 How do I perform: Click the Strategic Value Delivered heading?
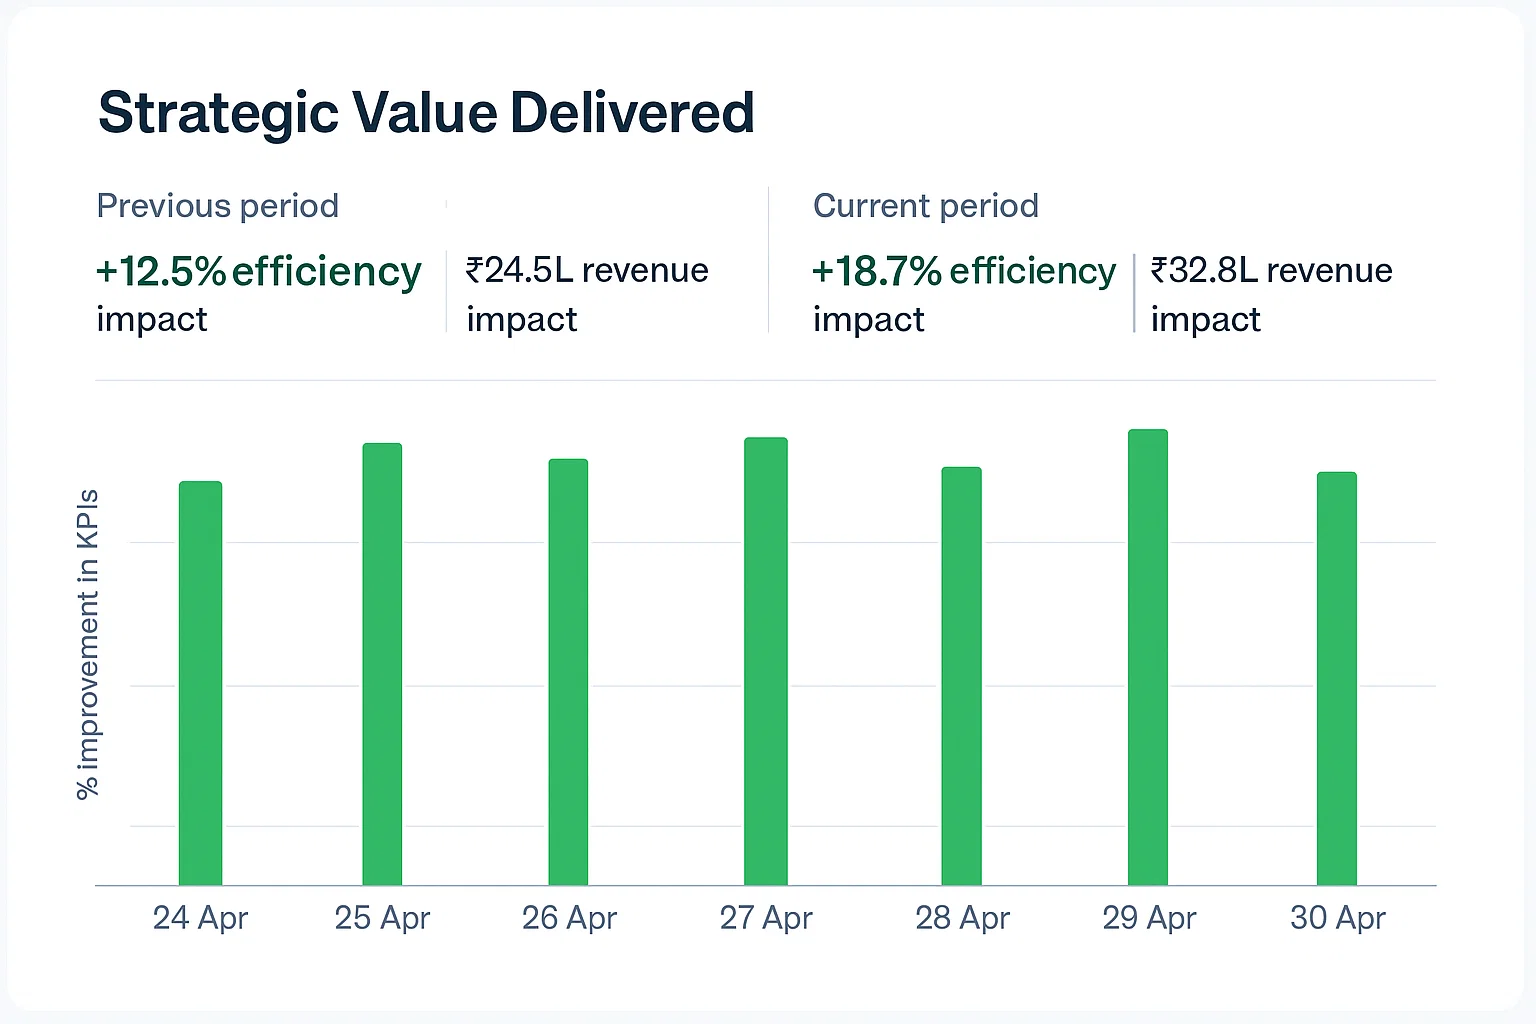pyautogui.click(x=426, y=112)
